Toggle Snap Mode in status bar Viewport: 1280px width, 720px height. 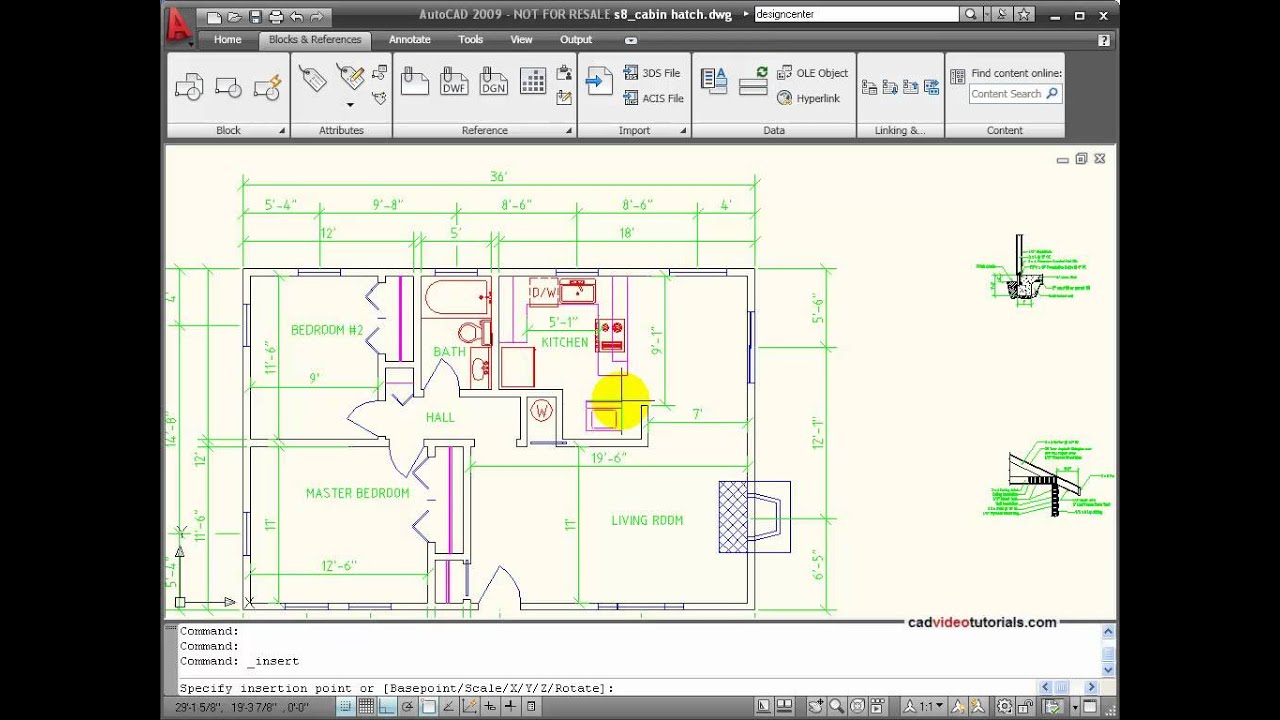click(345, 706)
